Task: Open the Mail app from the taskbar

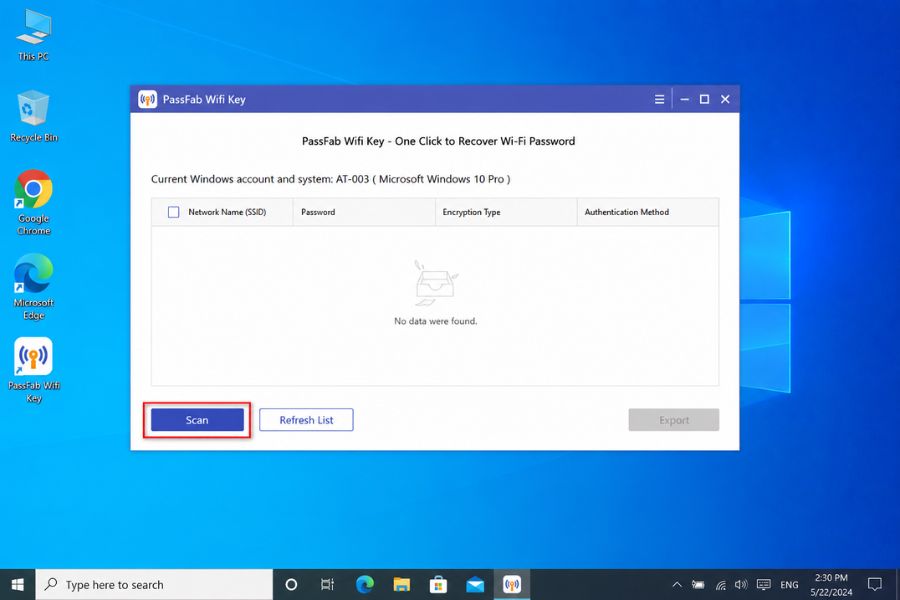Action: coord(475,584)
